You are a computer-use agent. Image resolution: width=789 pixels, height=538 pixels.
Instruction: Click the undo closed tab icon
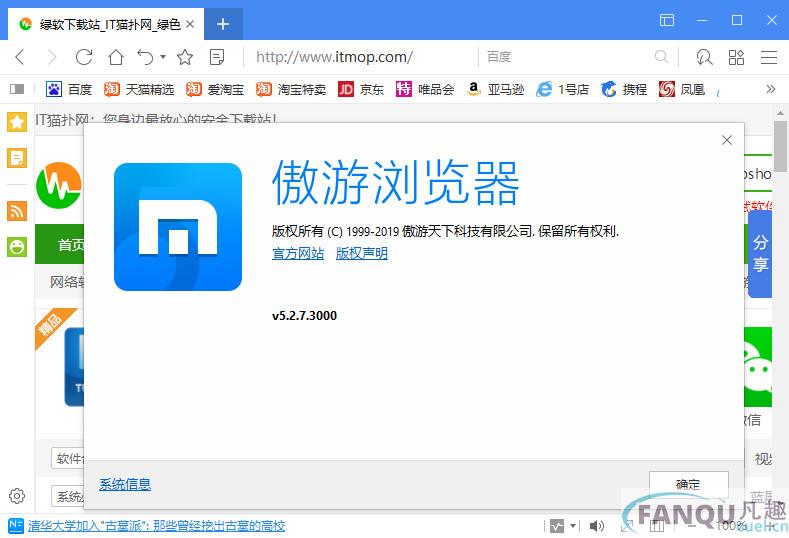tap(145, 57)
